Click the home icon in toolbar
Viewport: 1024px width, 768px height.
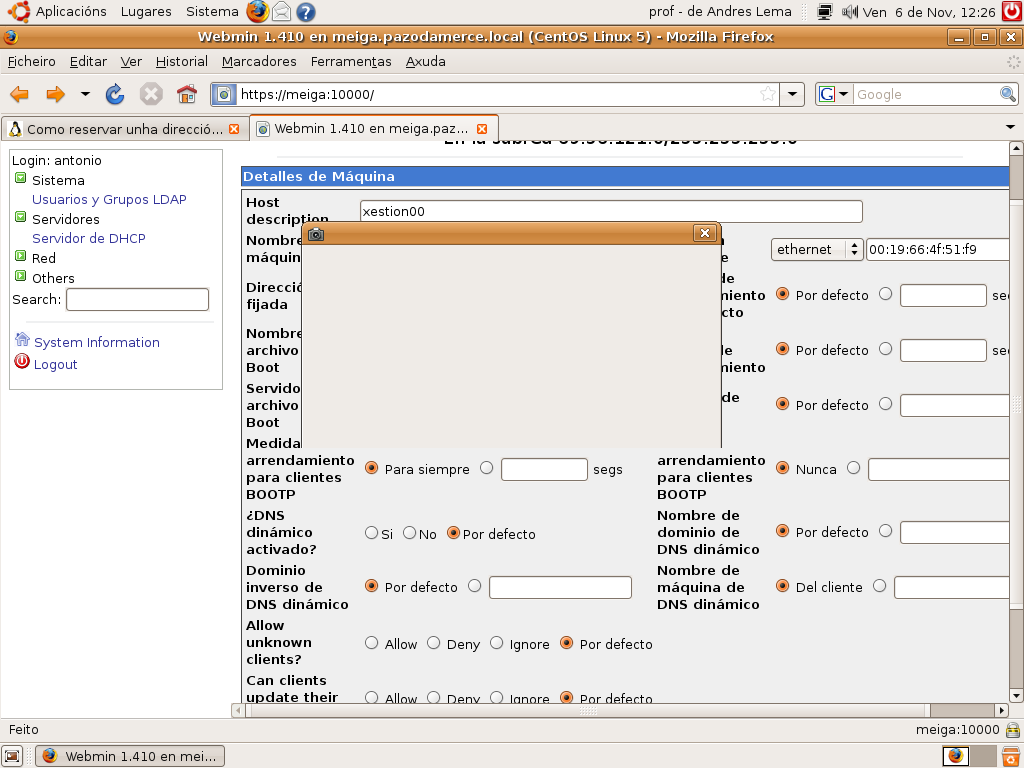click(186, 94)
